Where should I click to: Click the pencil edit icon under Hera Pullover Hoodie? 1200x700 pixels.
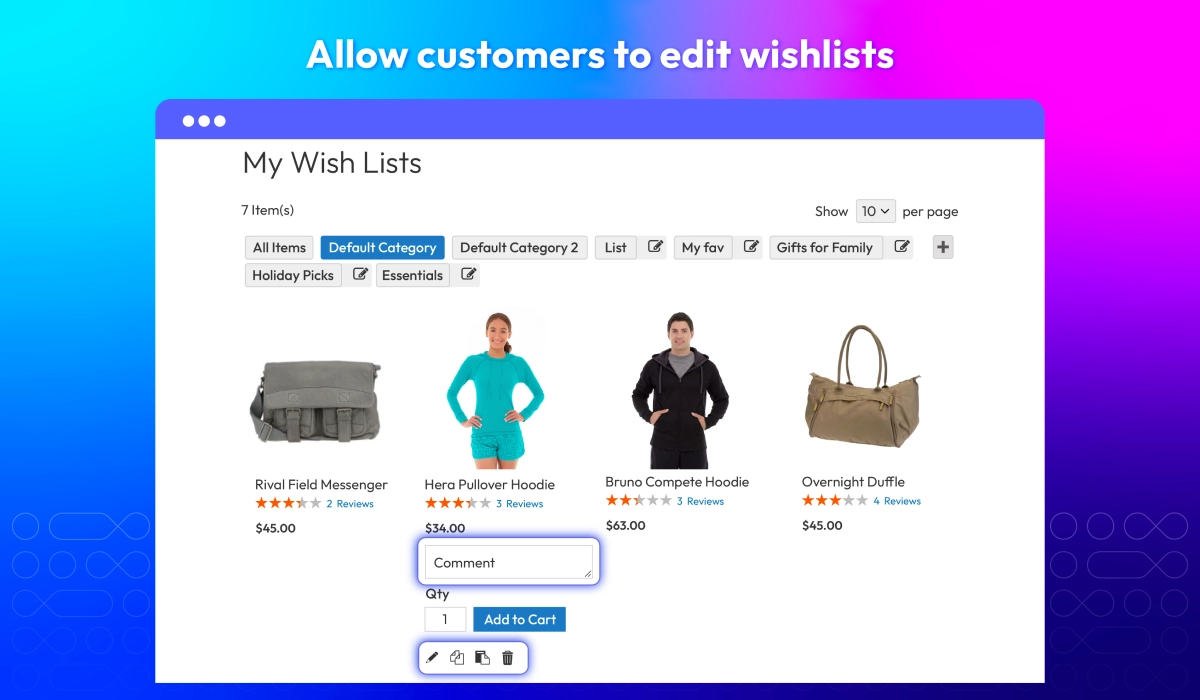coord(432,657)
